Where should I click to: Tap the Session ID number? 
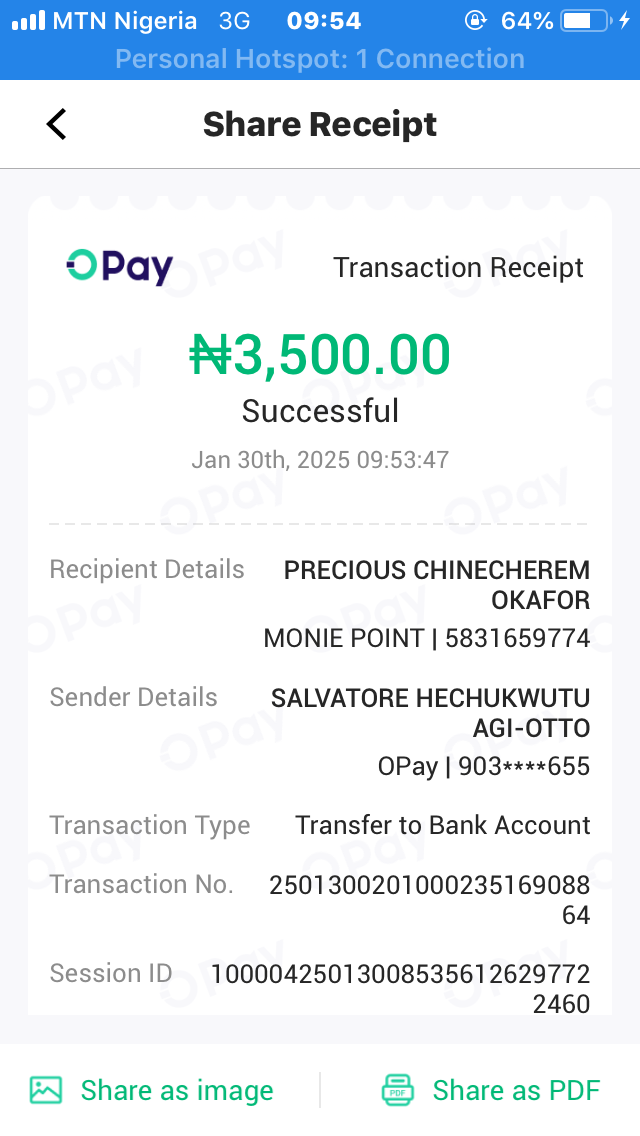400,988
